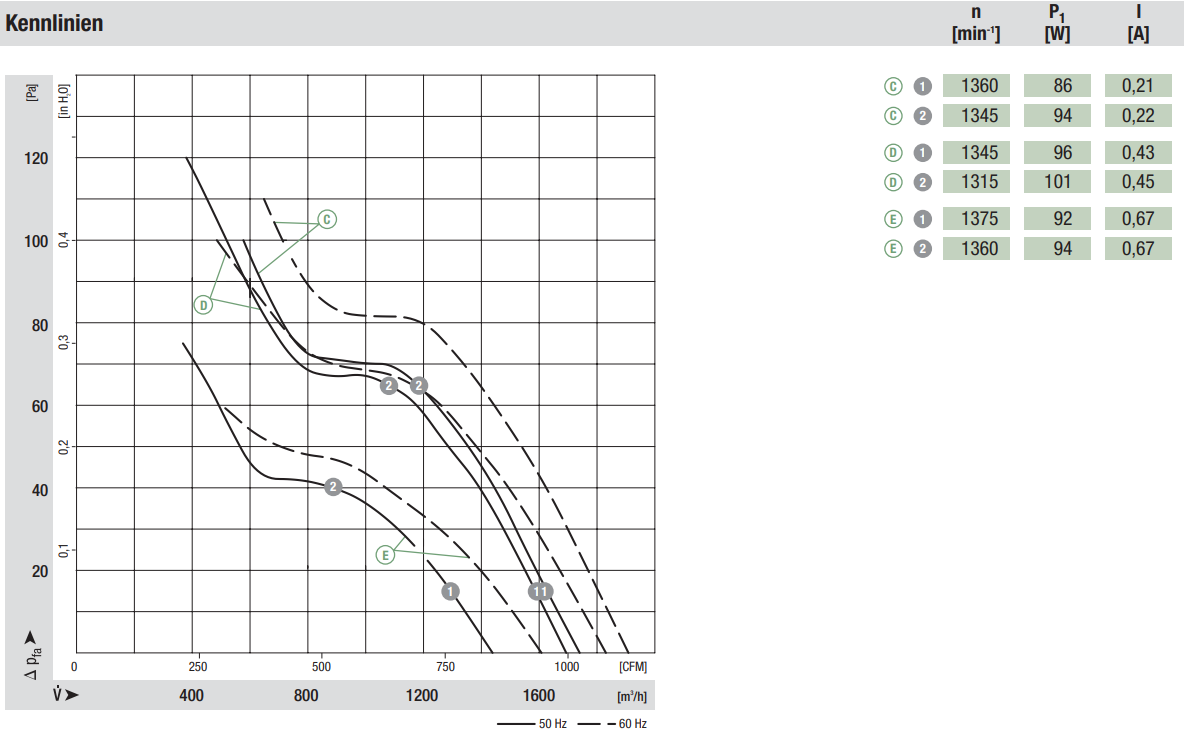Click the overlapping 11 markers on the chart
1184x740 pixels.
pyautogui.click(x=540, y=591)
